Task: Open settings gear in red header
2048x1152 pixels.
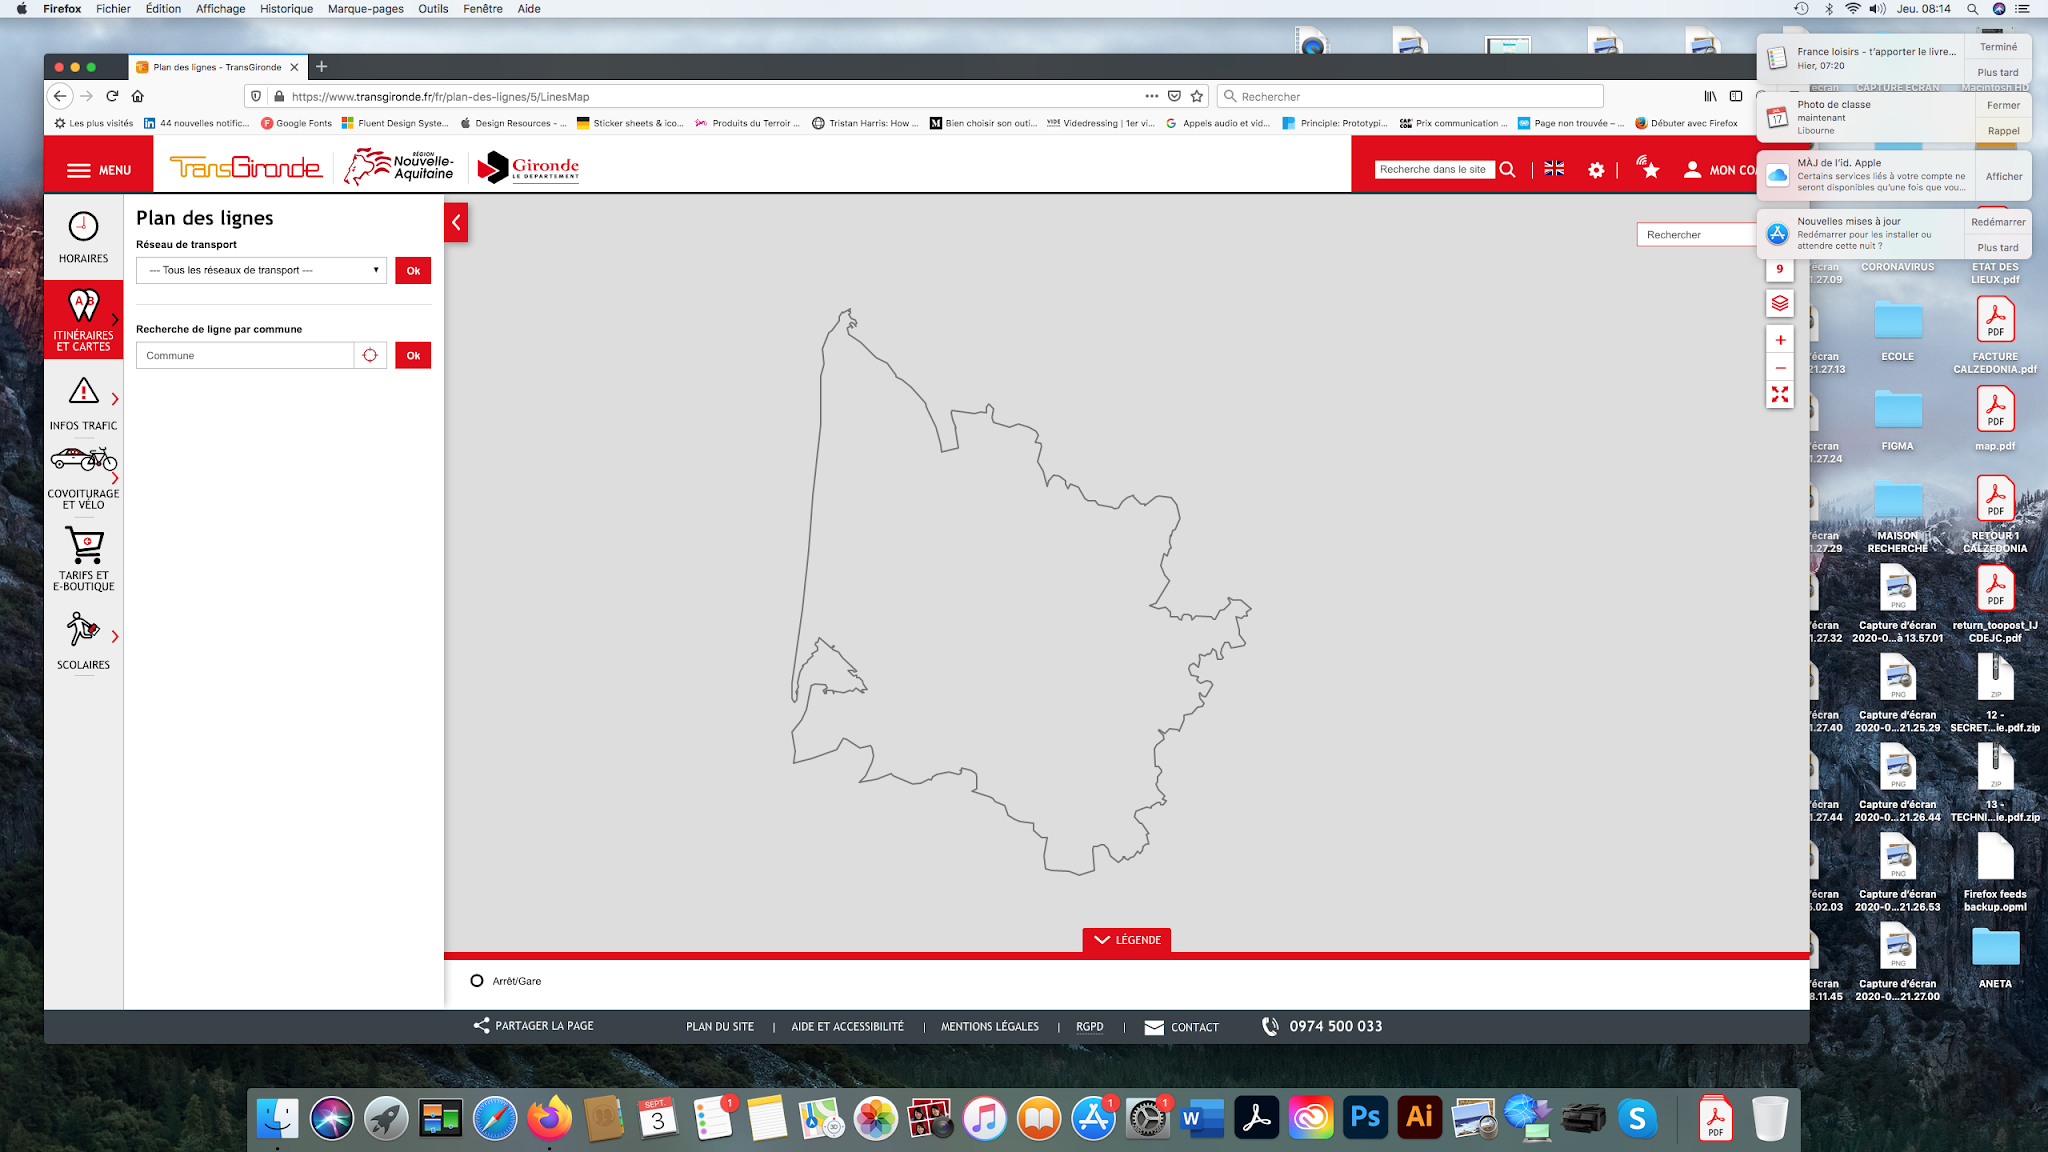Action: [x=1596, y=170]
